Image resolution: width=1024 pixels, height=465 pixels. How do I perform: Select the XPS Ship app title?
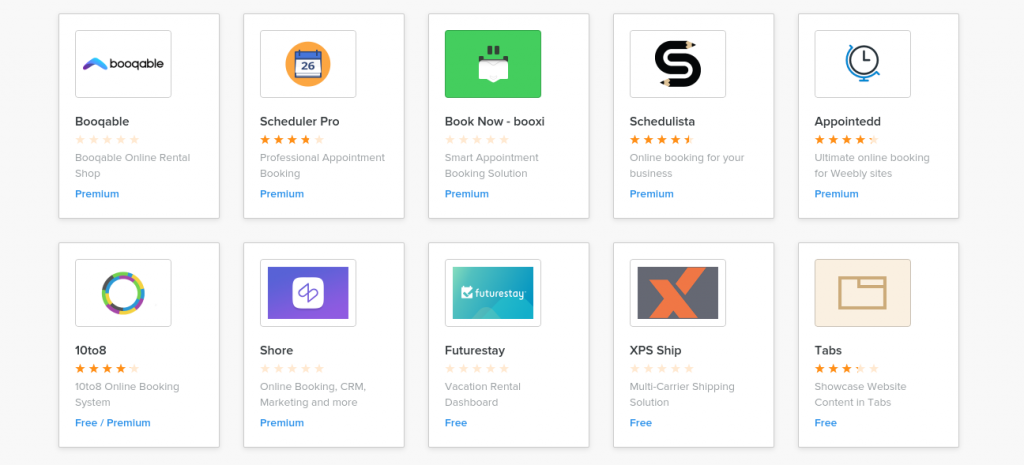[656, 351]
